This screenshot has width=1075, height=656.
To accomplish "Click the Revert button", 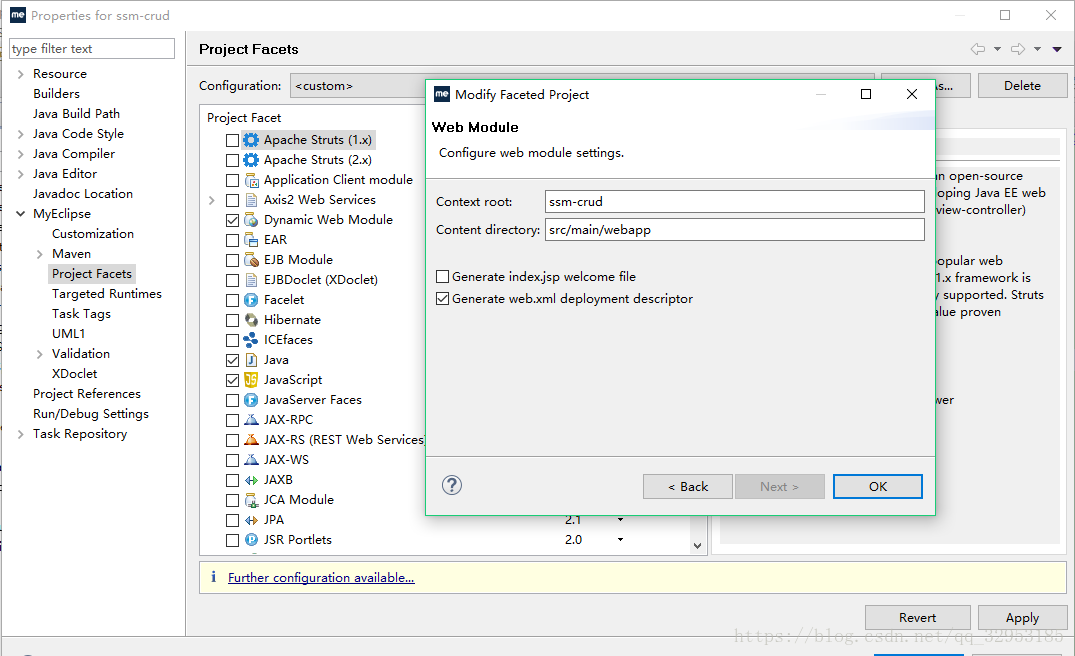I will (x=917, y=618).
